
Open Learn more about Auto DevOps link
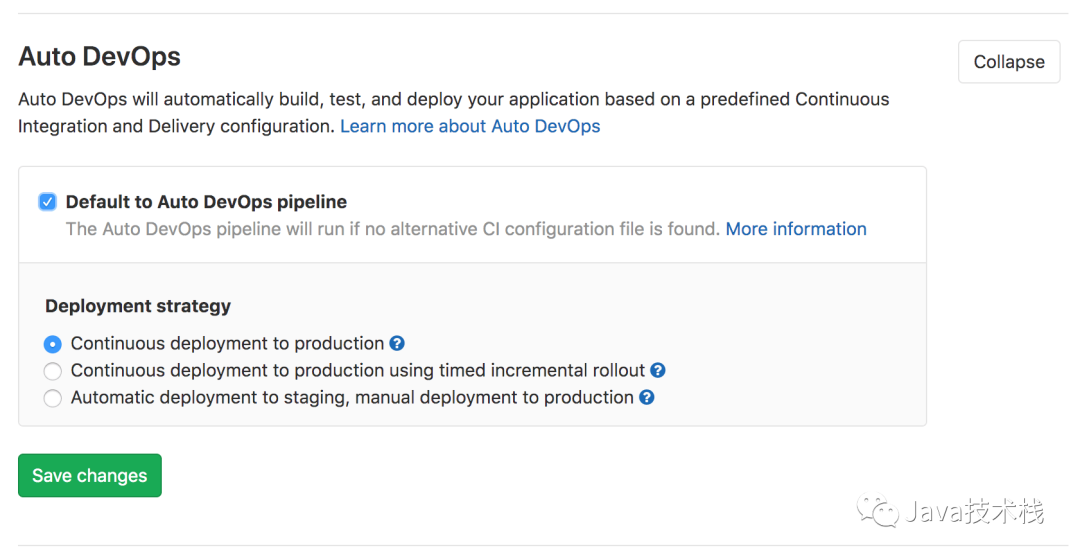(x=470, y=126)
